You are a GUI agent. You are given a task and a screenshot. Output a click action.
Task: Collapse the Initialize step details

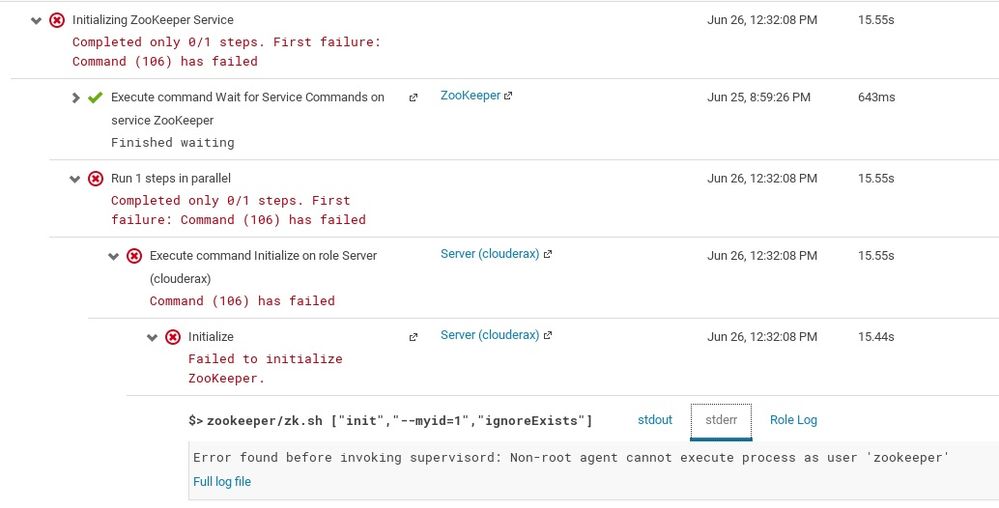point(152,337)
